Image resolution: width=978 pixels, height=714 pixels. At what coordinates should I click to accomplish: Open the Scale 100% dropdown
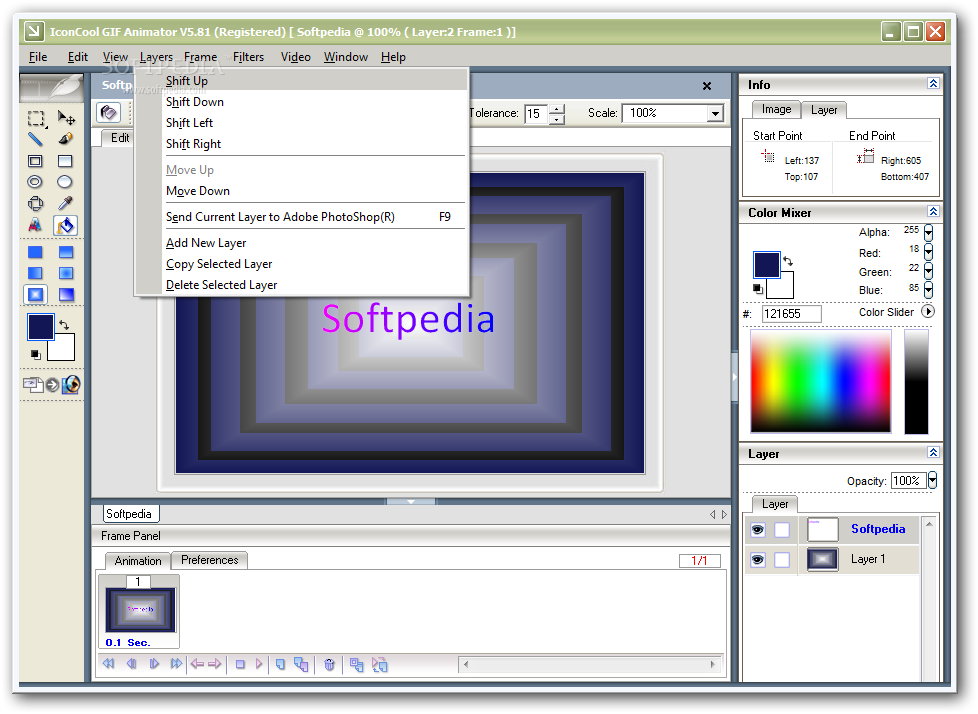click(715, 113)
